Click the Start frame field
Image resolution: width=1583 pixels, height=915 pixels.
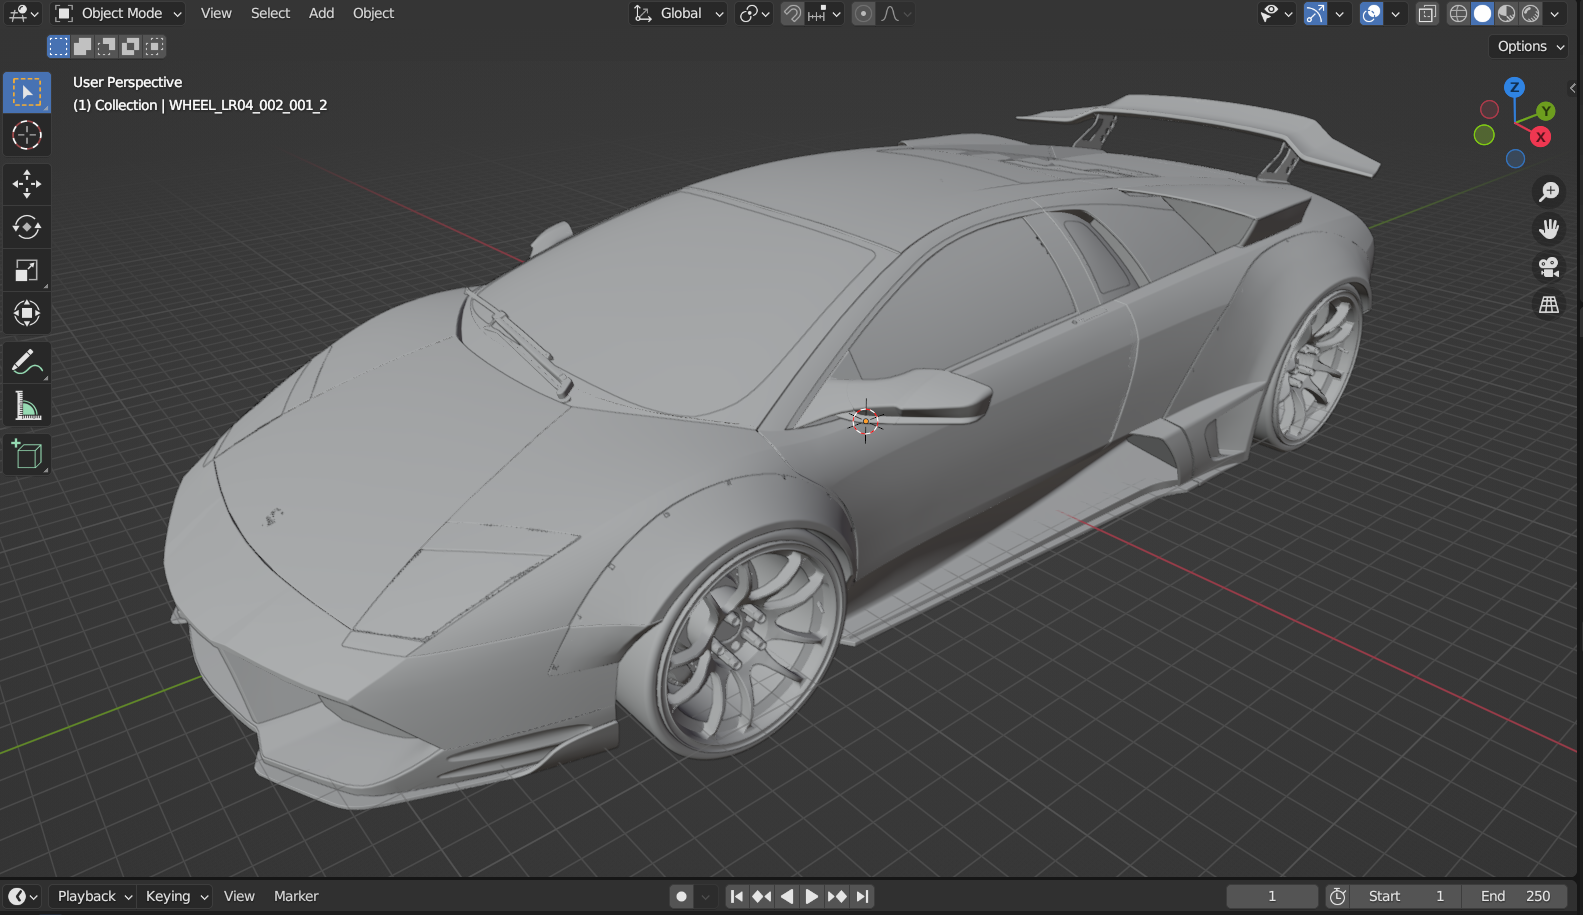[x=1407, y=896]
